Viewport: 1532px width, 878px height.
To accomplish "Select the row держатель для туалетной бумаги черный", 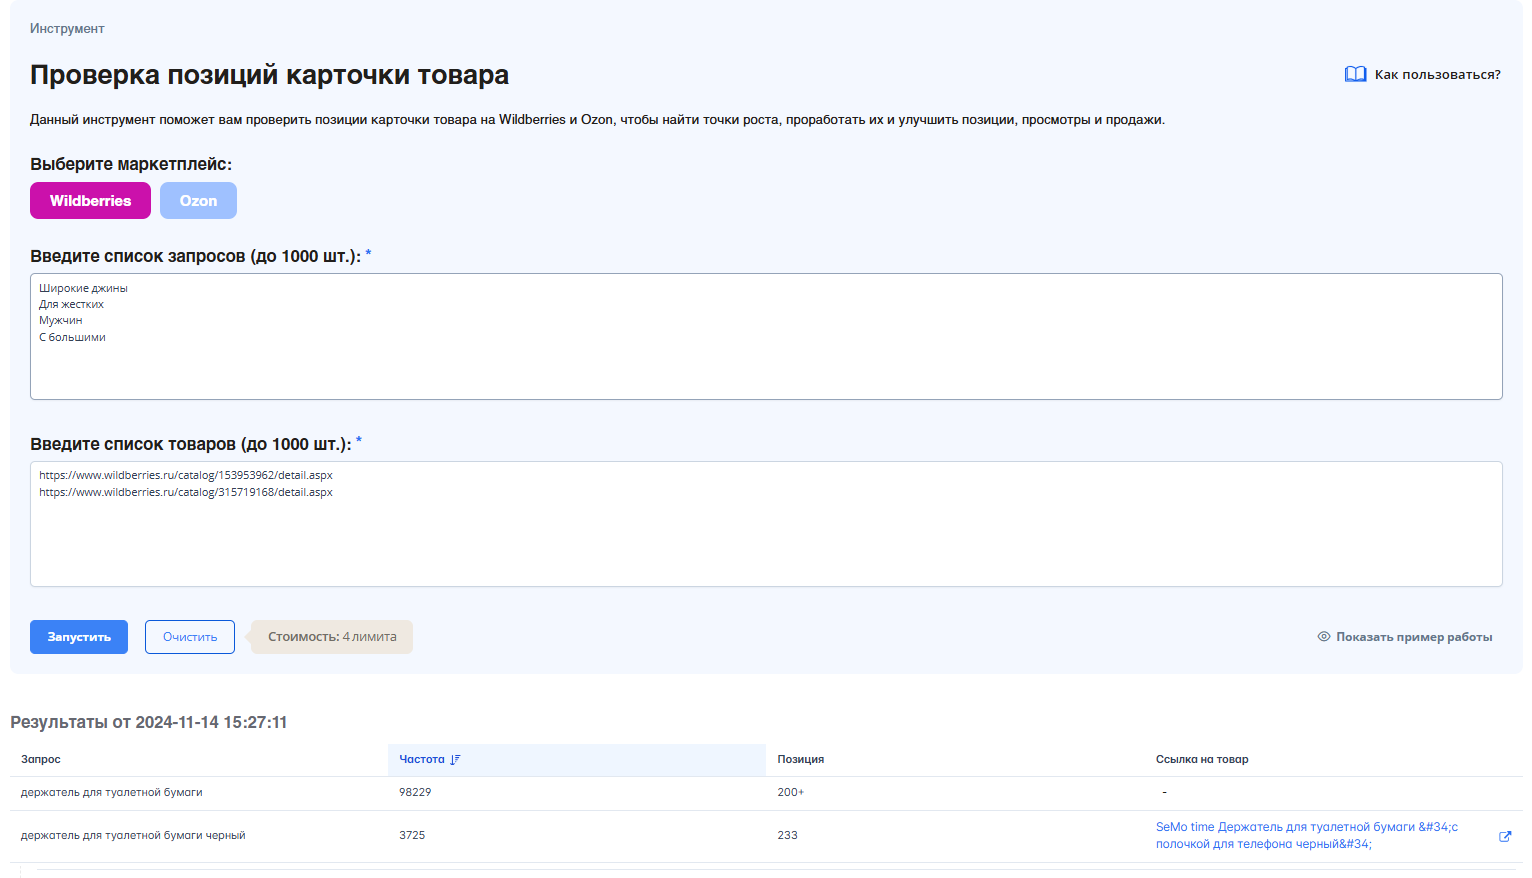I will pos(133,836).
